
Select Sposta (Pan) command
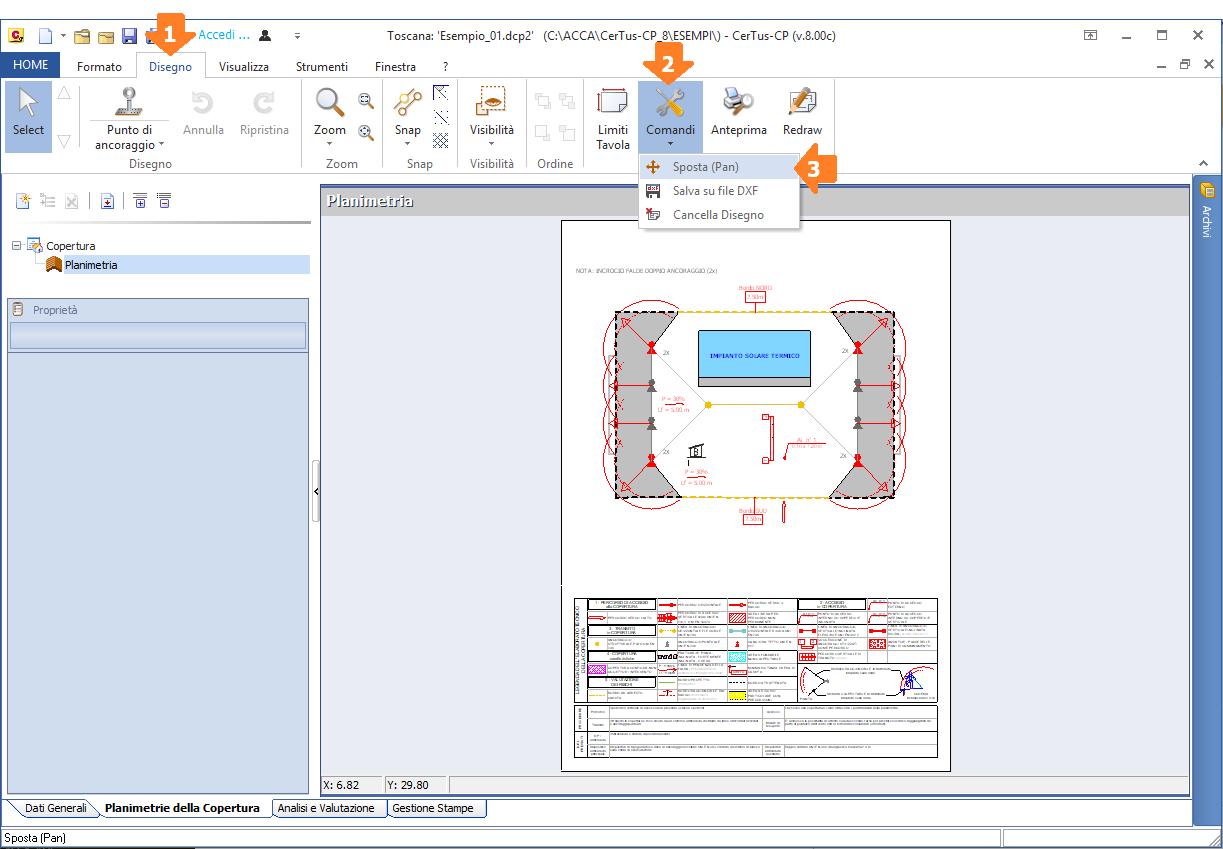point(706,167)
